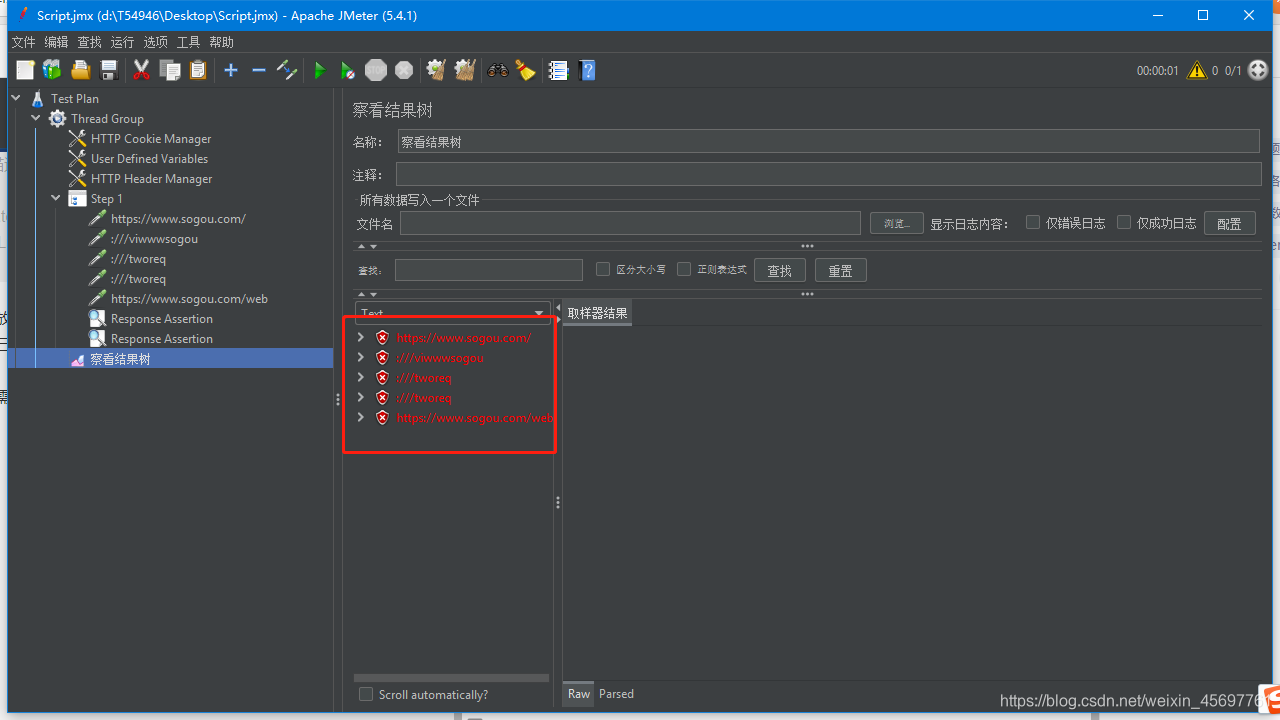Clear all results with the double broom-gear icon
The width and height of the screenshot is (1280, 720).
click(465, 70)
